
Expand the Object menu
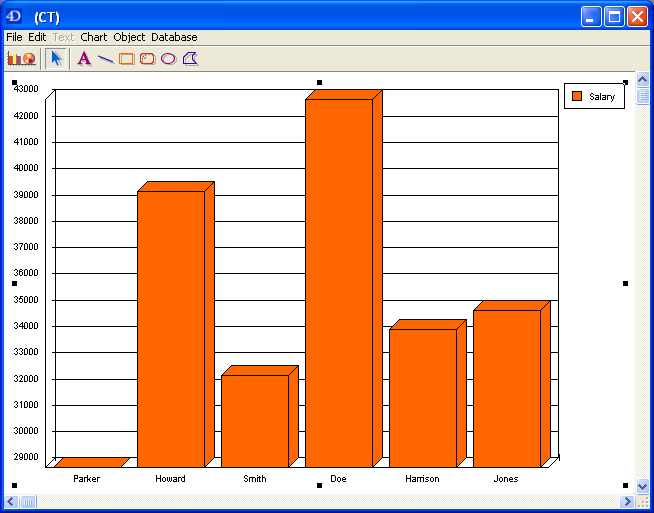[129, 37]
